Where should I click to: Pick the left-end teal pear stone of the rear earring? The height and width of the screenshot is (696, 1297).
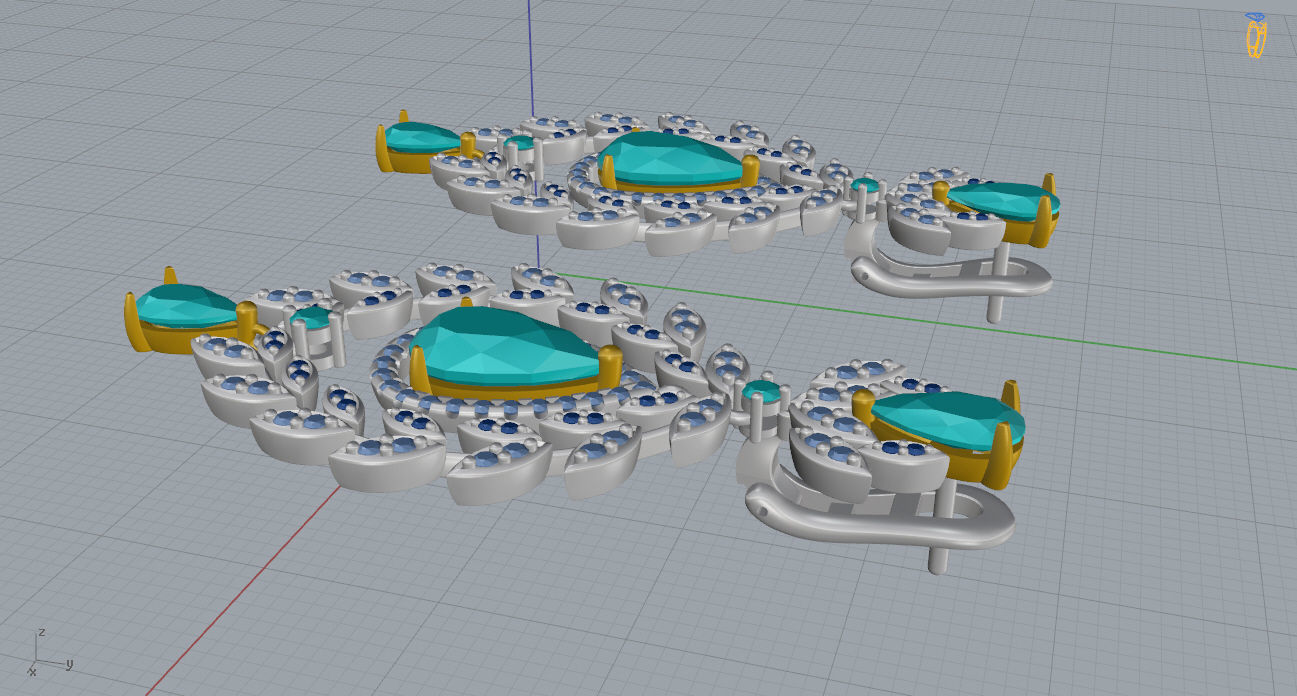420,137
